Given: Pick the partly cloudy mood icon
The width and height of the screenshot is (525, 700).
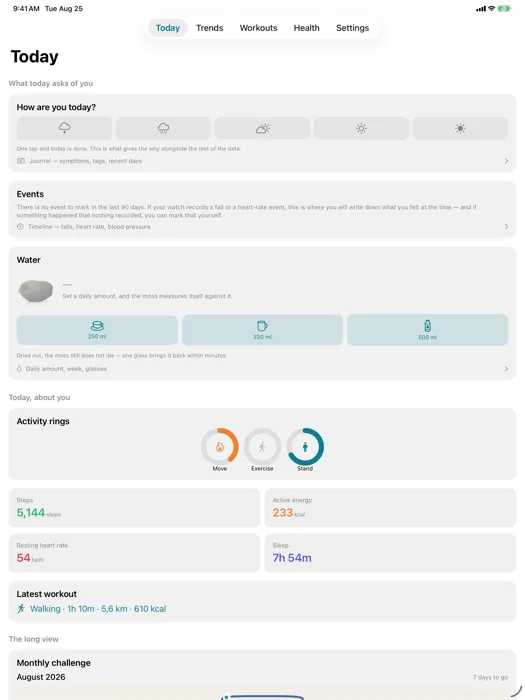Looking at the screenshot, I should tap(262, 129).
